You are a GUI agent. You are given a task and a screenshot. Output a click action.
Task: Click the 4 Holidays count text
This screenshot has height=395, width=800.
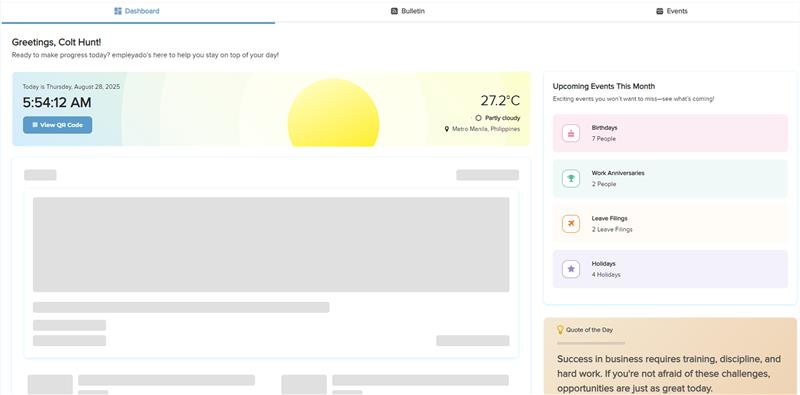coord(606,275)
